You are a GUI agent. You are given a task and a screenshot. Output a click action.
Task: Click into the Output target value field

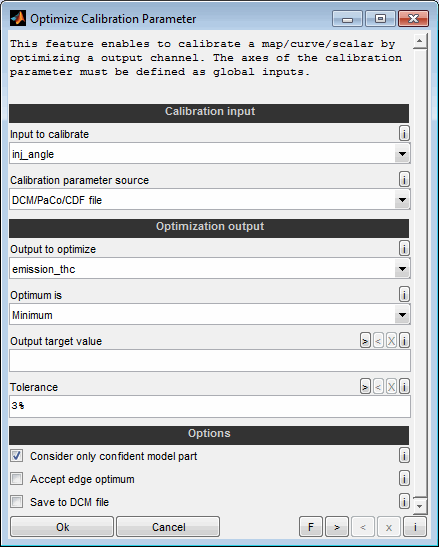(210, 360)
